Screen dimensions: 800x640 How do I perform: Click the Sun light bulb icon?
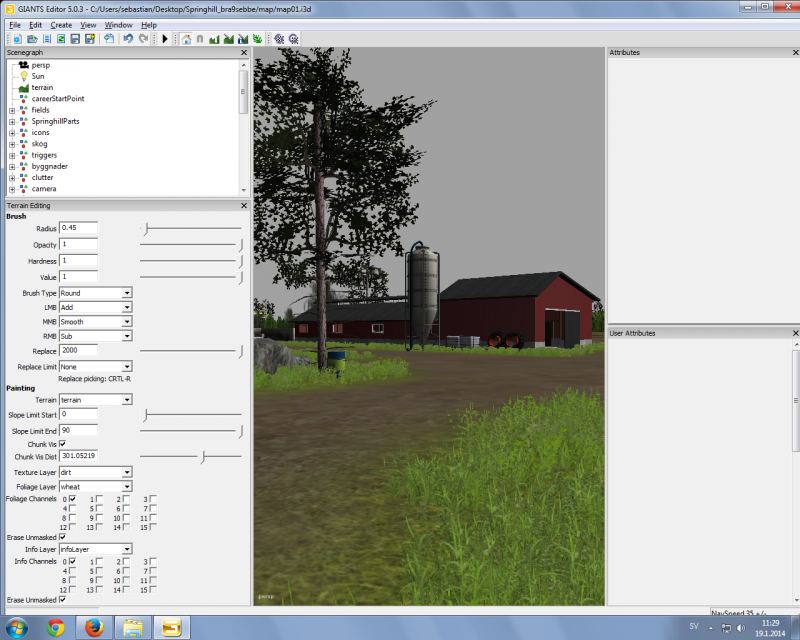click(23, 76)
